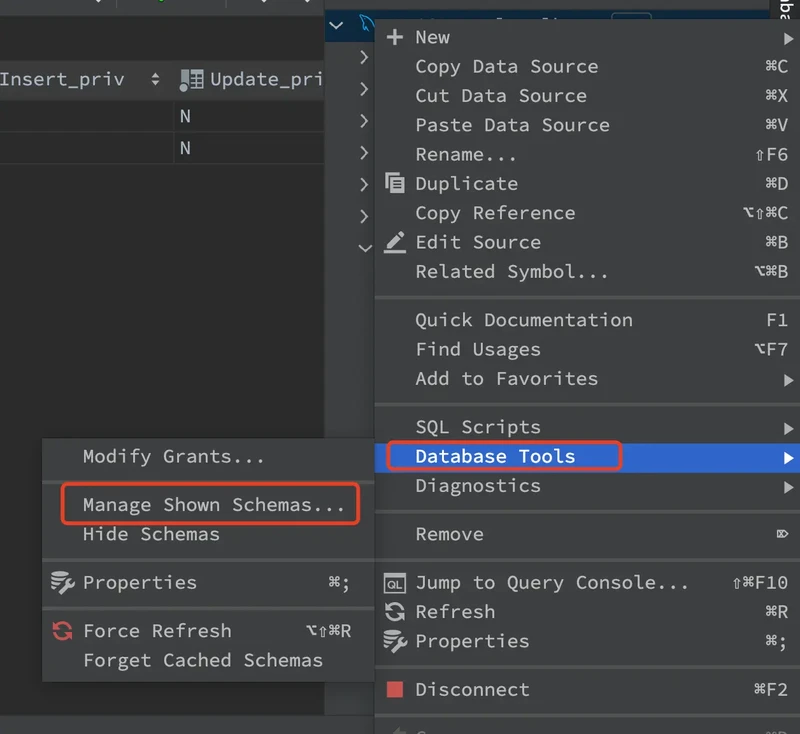Click the plus icon beside New
This screenshot has height=734, width=800.
(395, 37)
